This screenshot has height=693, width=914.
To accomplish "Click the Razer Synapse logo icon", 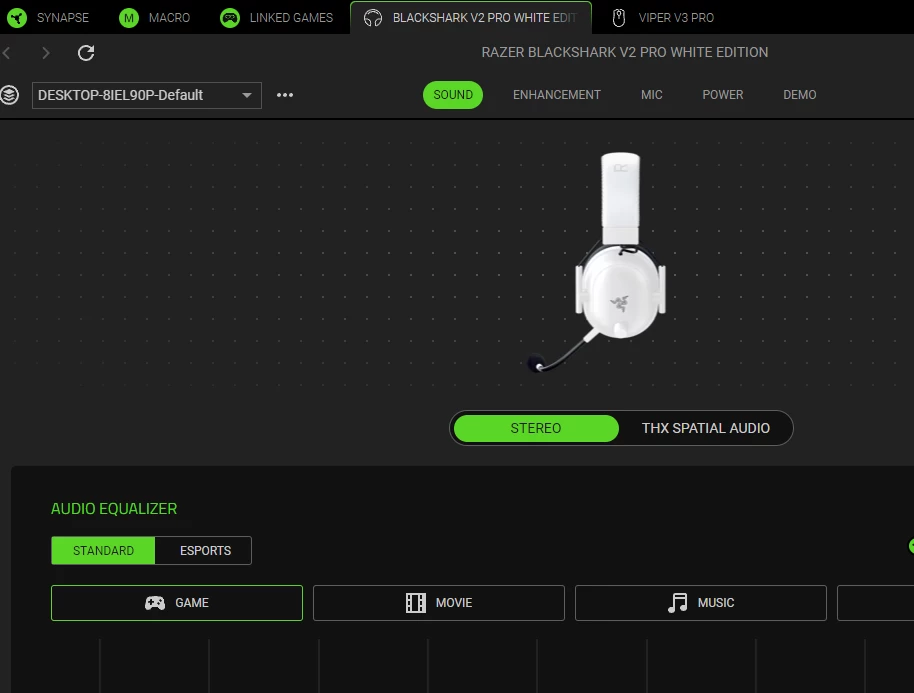I will [x=17, y=17].
